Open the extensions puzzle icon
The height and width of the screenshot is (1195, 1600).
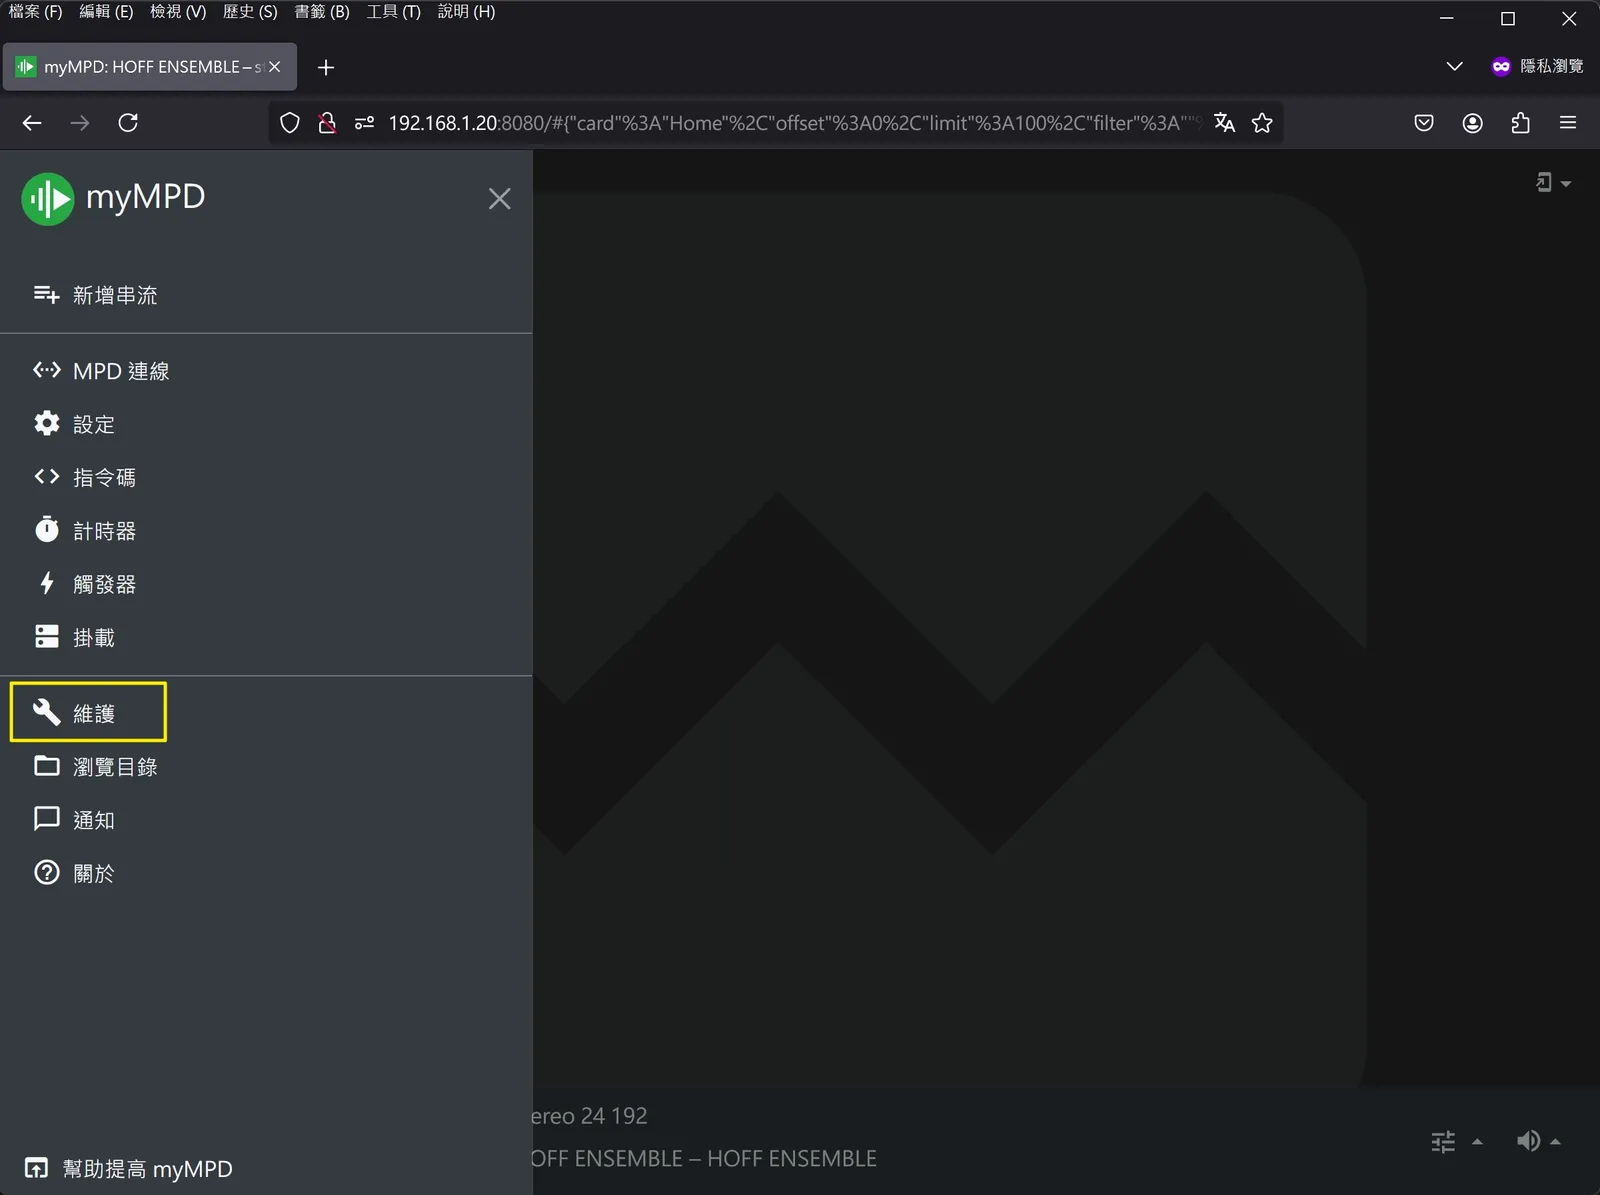pos(1520,123)
